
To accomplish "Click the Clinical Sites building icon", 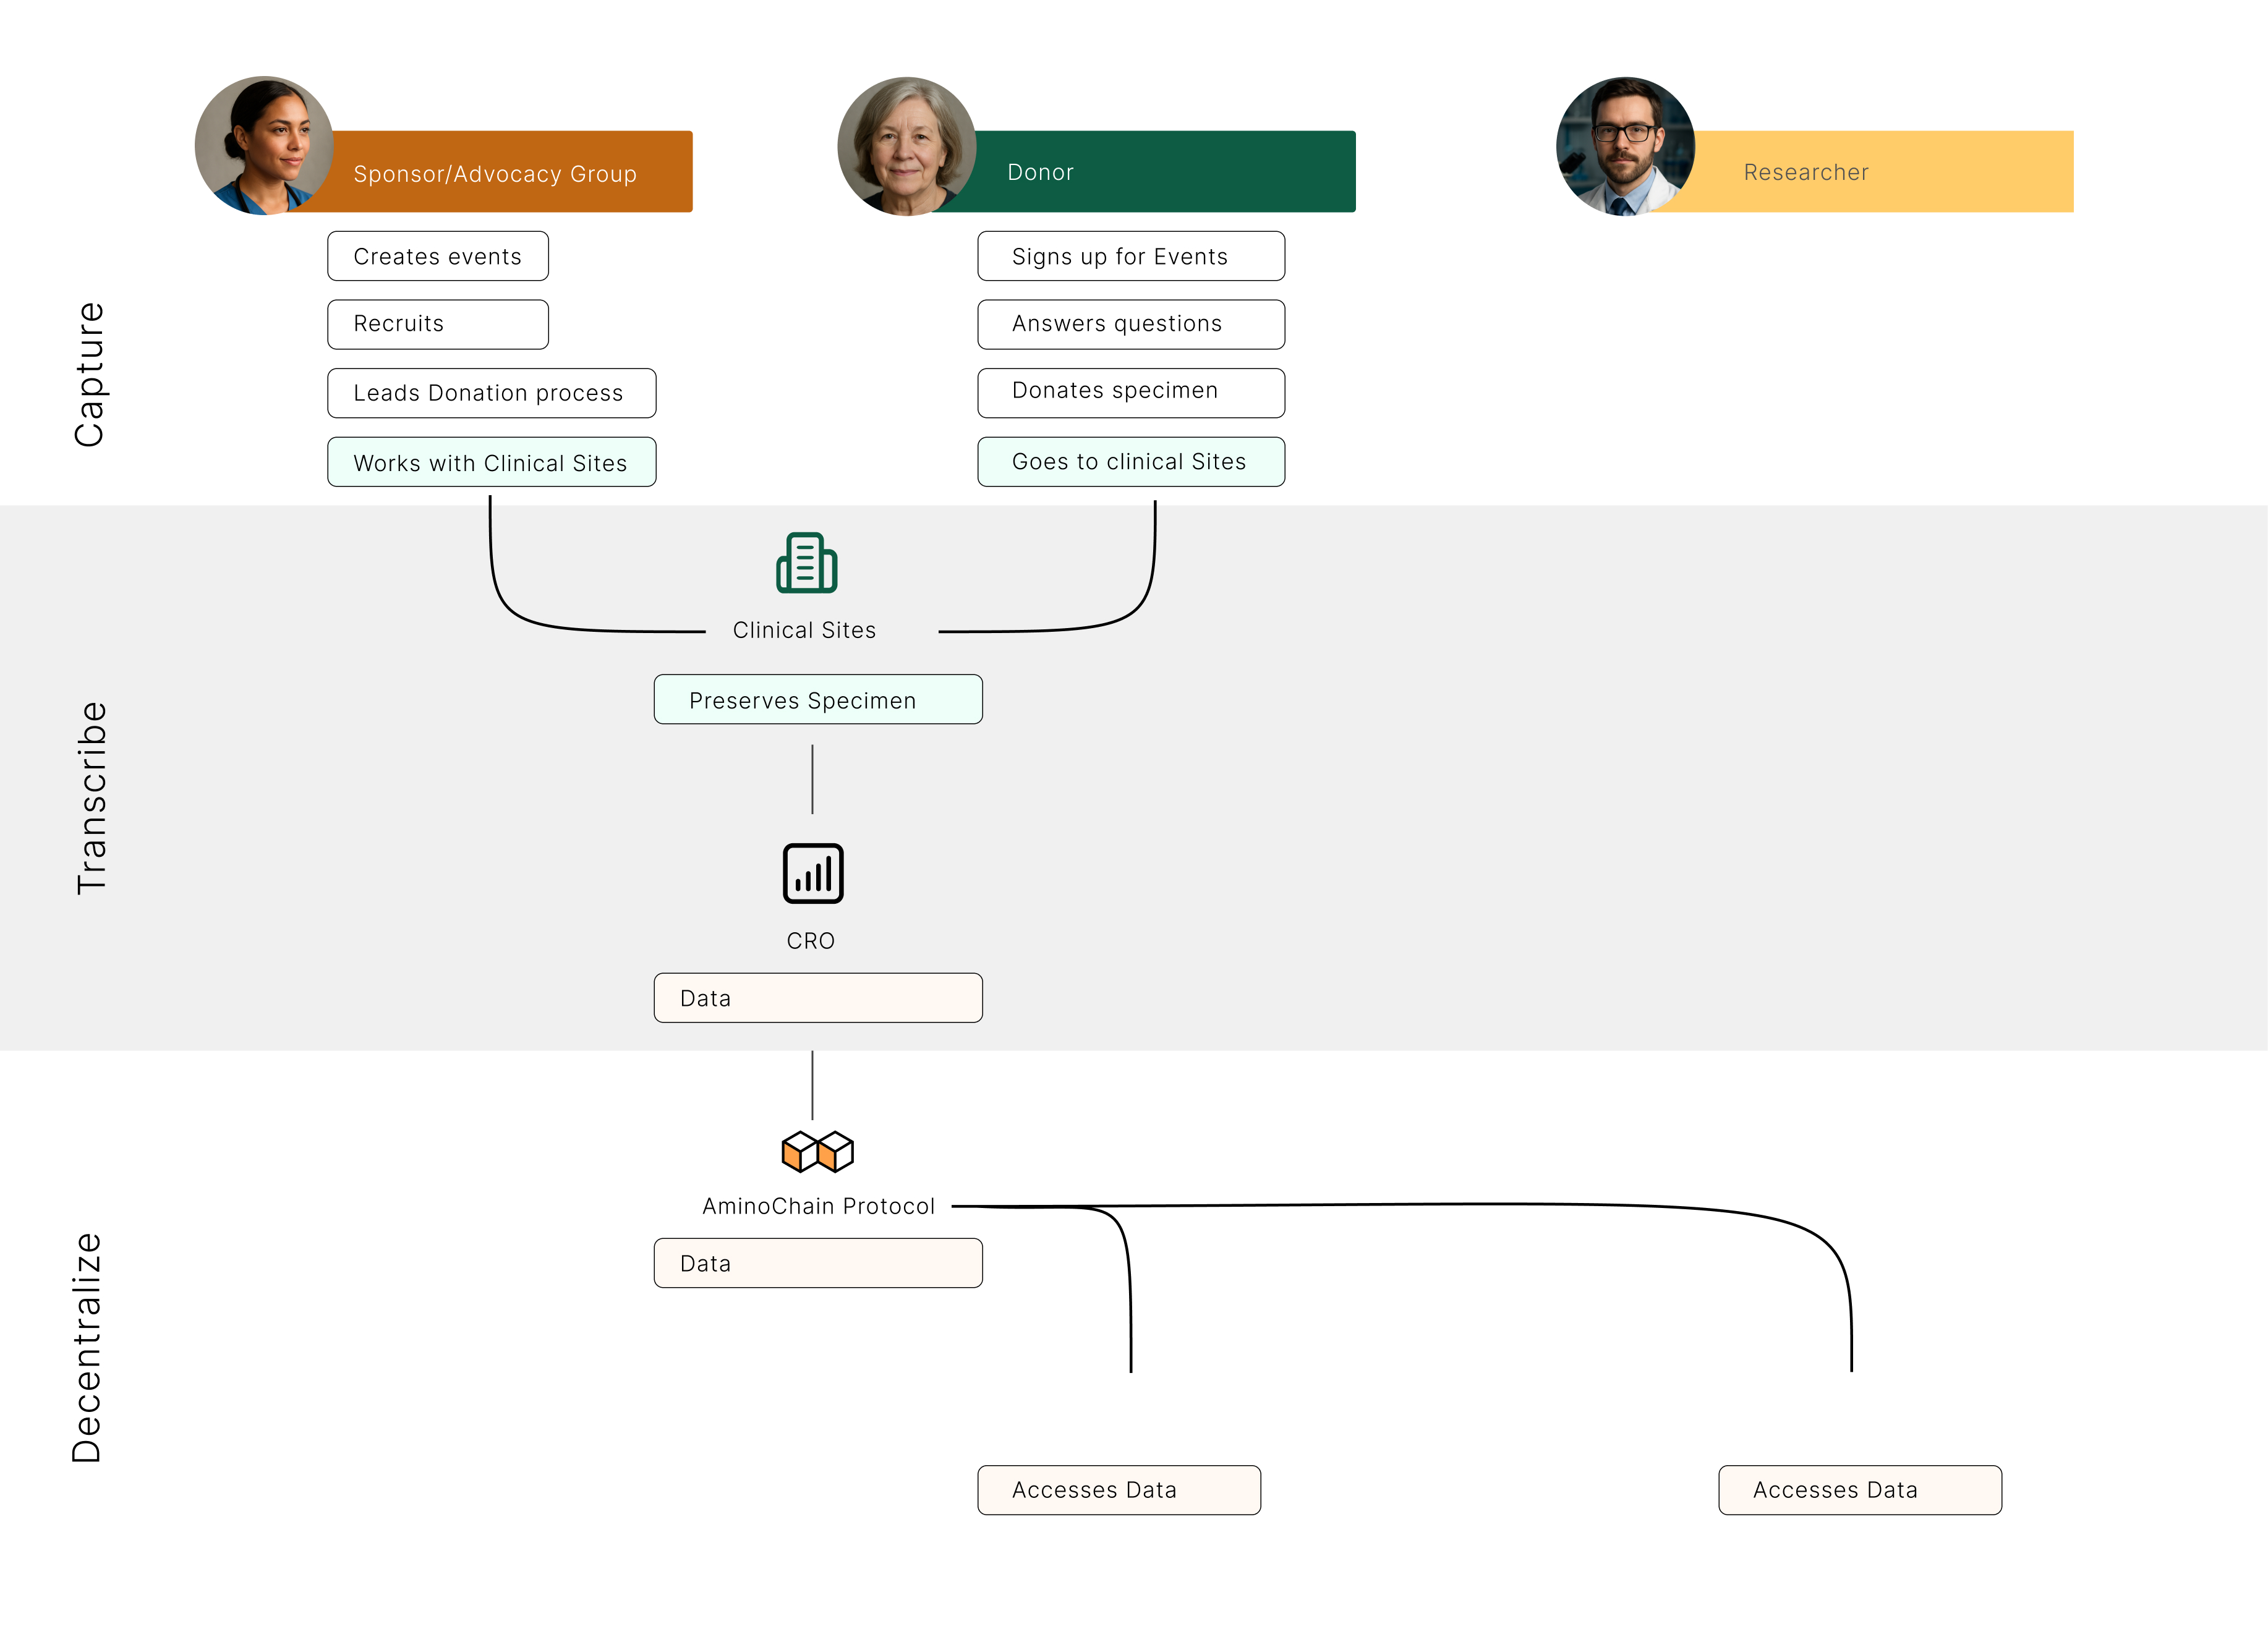I will pos(806,563).
